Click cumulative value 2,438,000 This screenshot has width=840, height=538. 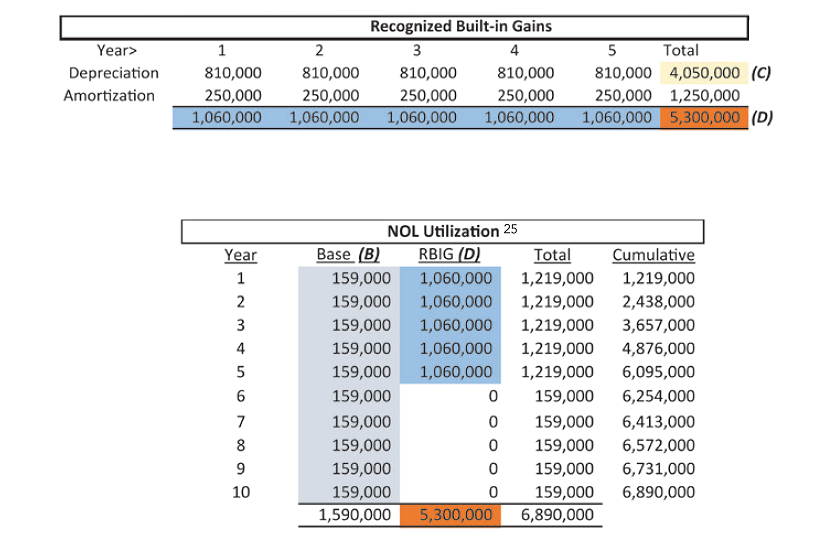coord(658,300)
